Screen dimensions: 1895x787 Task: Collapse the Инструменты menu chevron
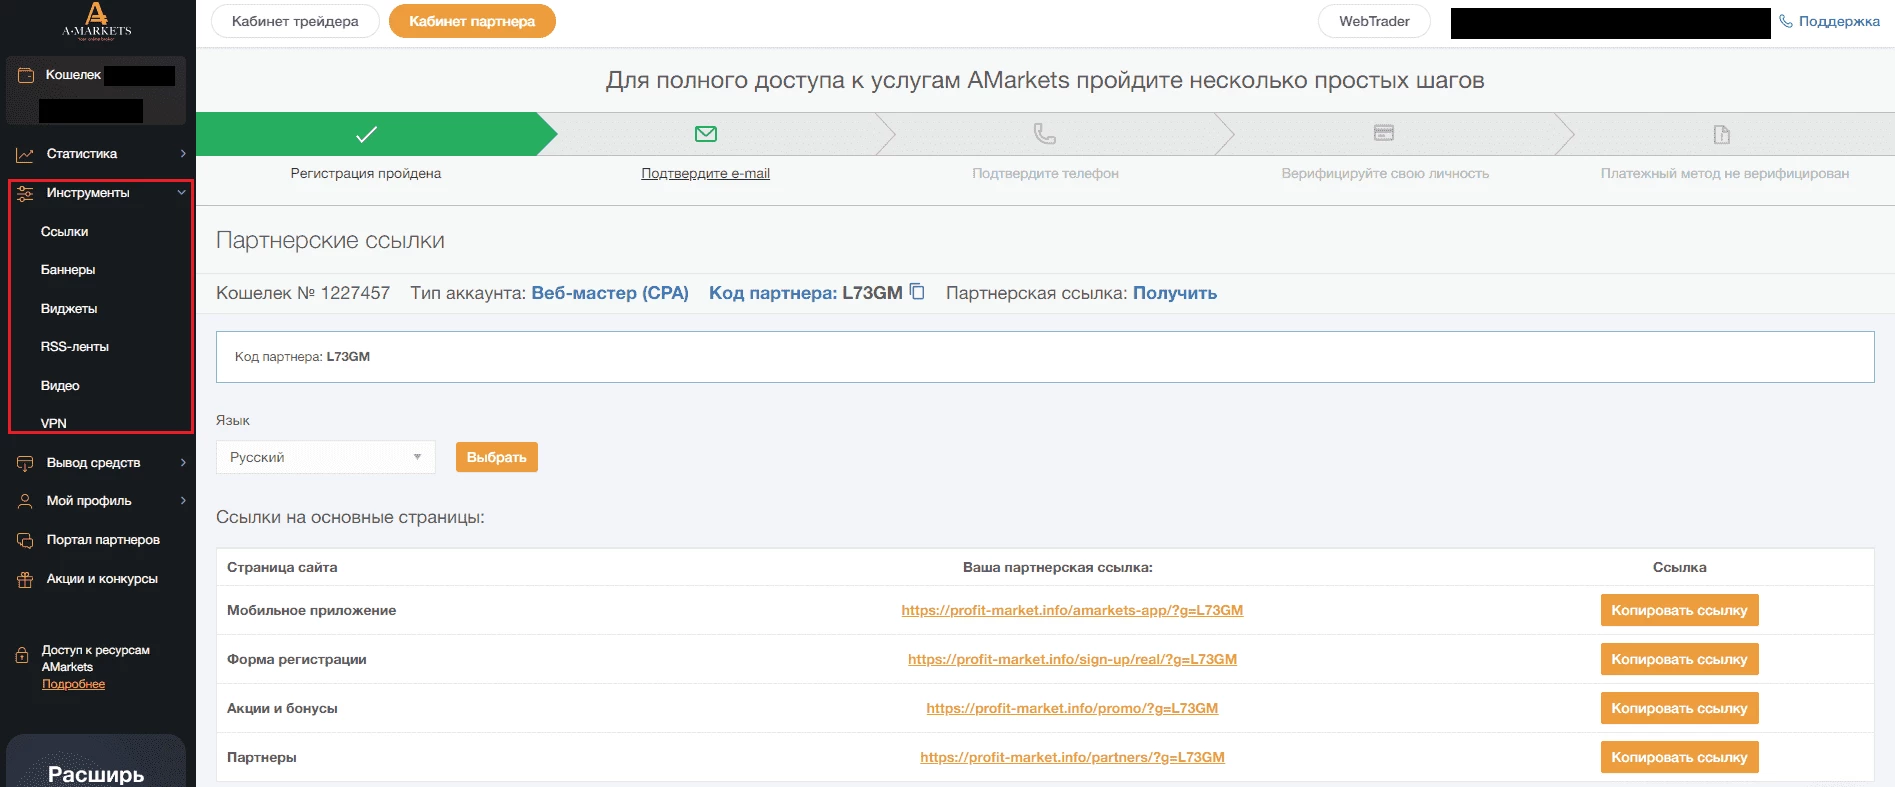pos(182,193)
